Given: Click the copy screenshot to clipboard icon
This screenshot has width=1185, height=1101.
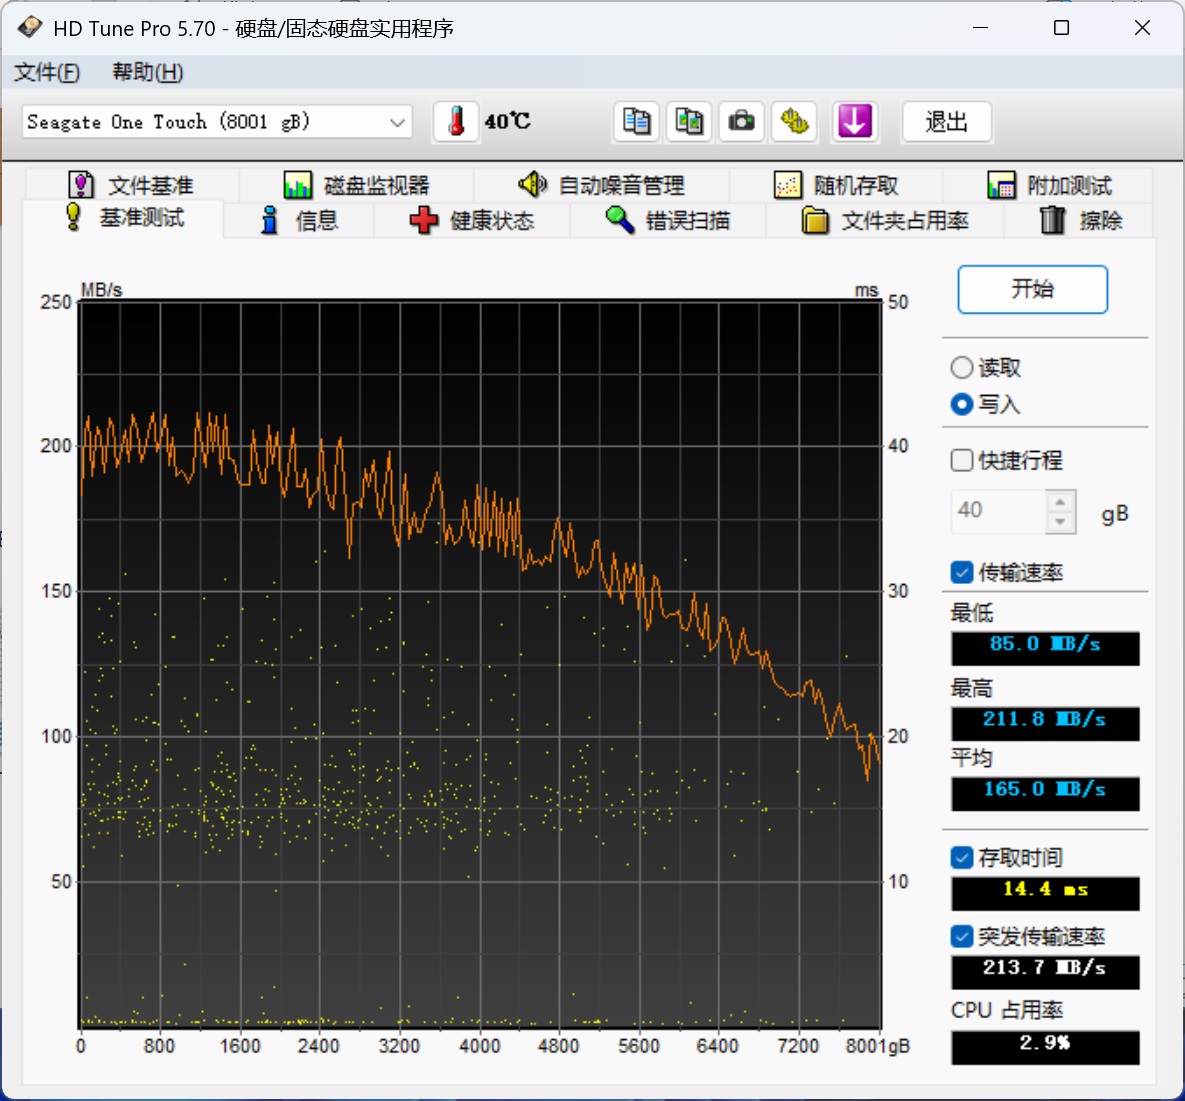Looking at the screenshot, I should pos(689,122).
